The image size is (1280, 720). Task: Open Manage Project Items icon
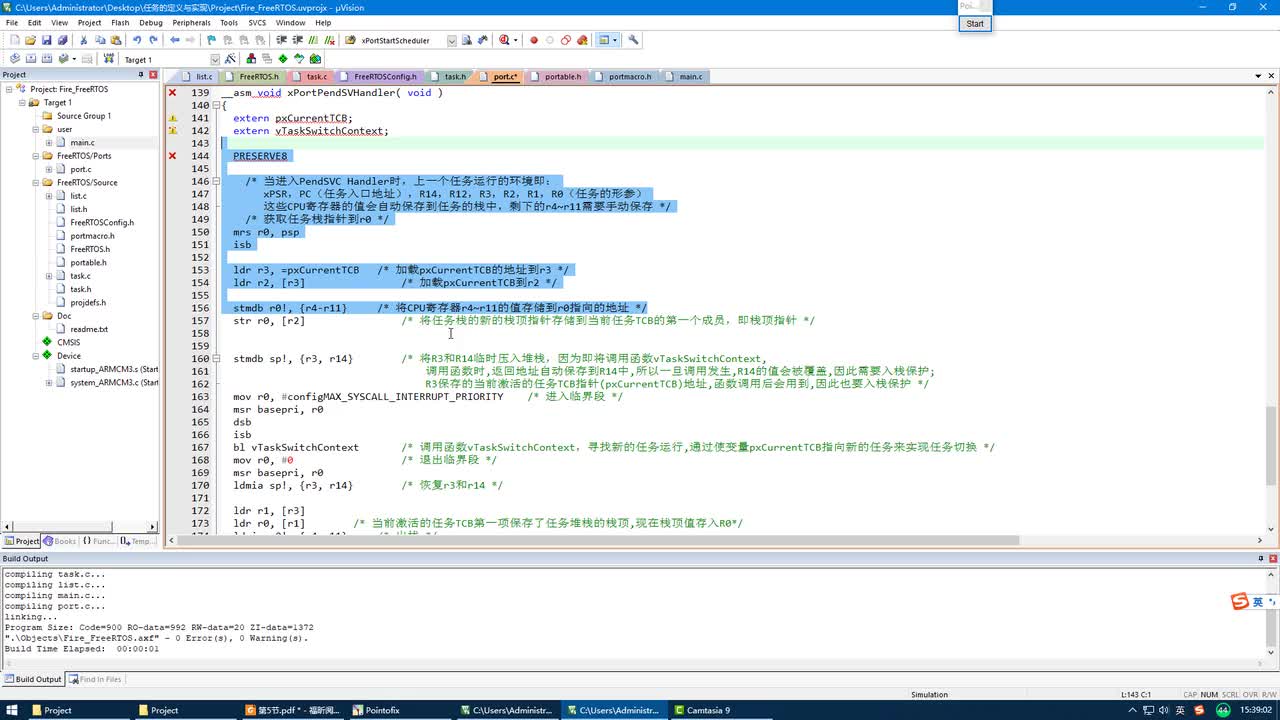[x=251, y=59]
